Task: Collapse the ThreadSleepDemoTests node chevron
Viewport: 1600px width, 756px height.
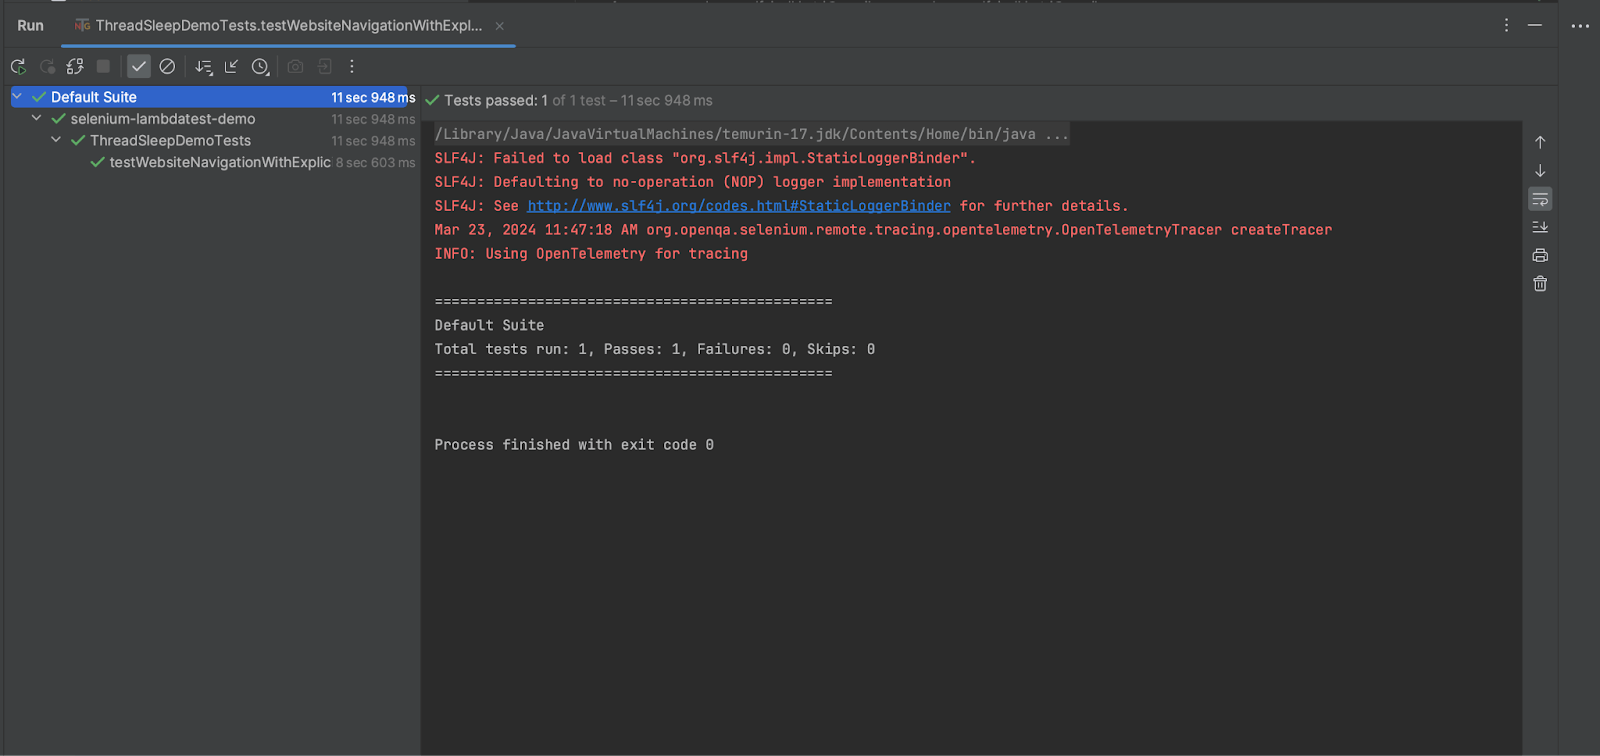Action: point(56,140)
